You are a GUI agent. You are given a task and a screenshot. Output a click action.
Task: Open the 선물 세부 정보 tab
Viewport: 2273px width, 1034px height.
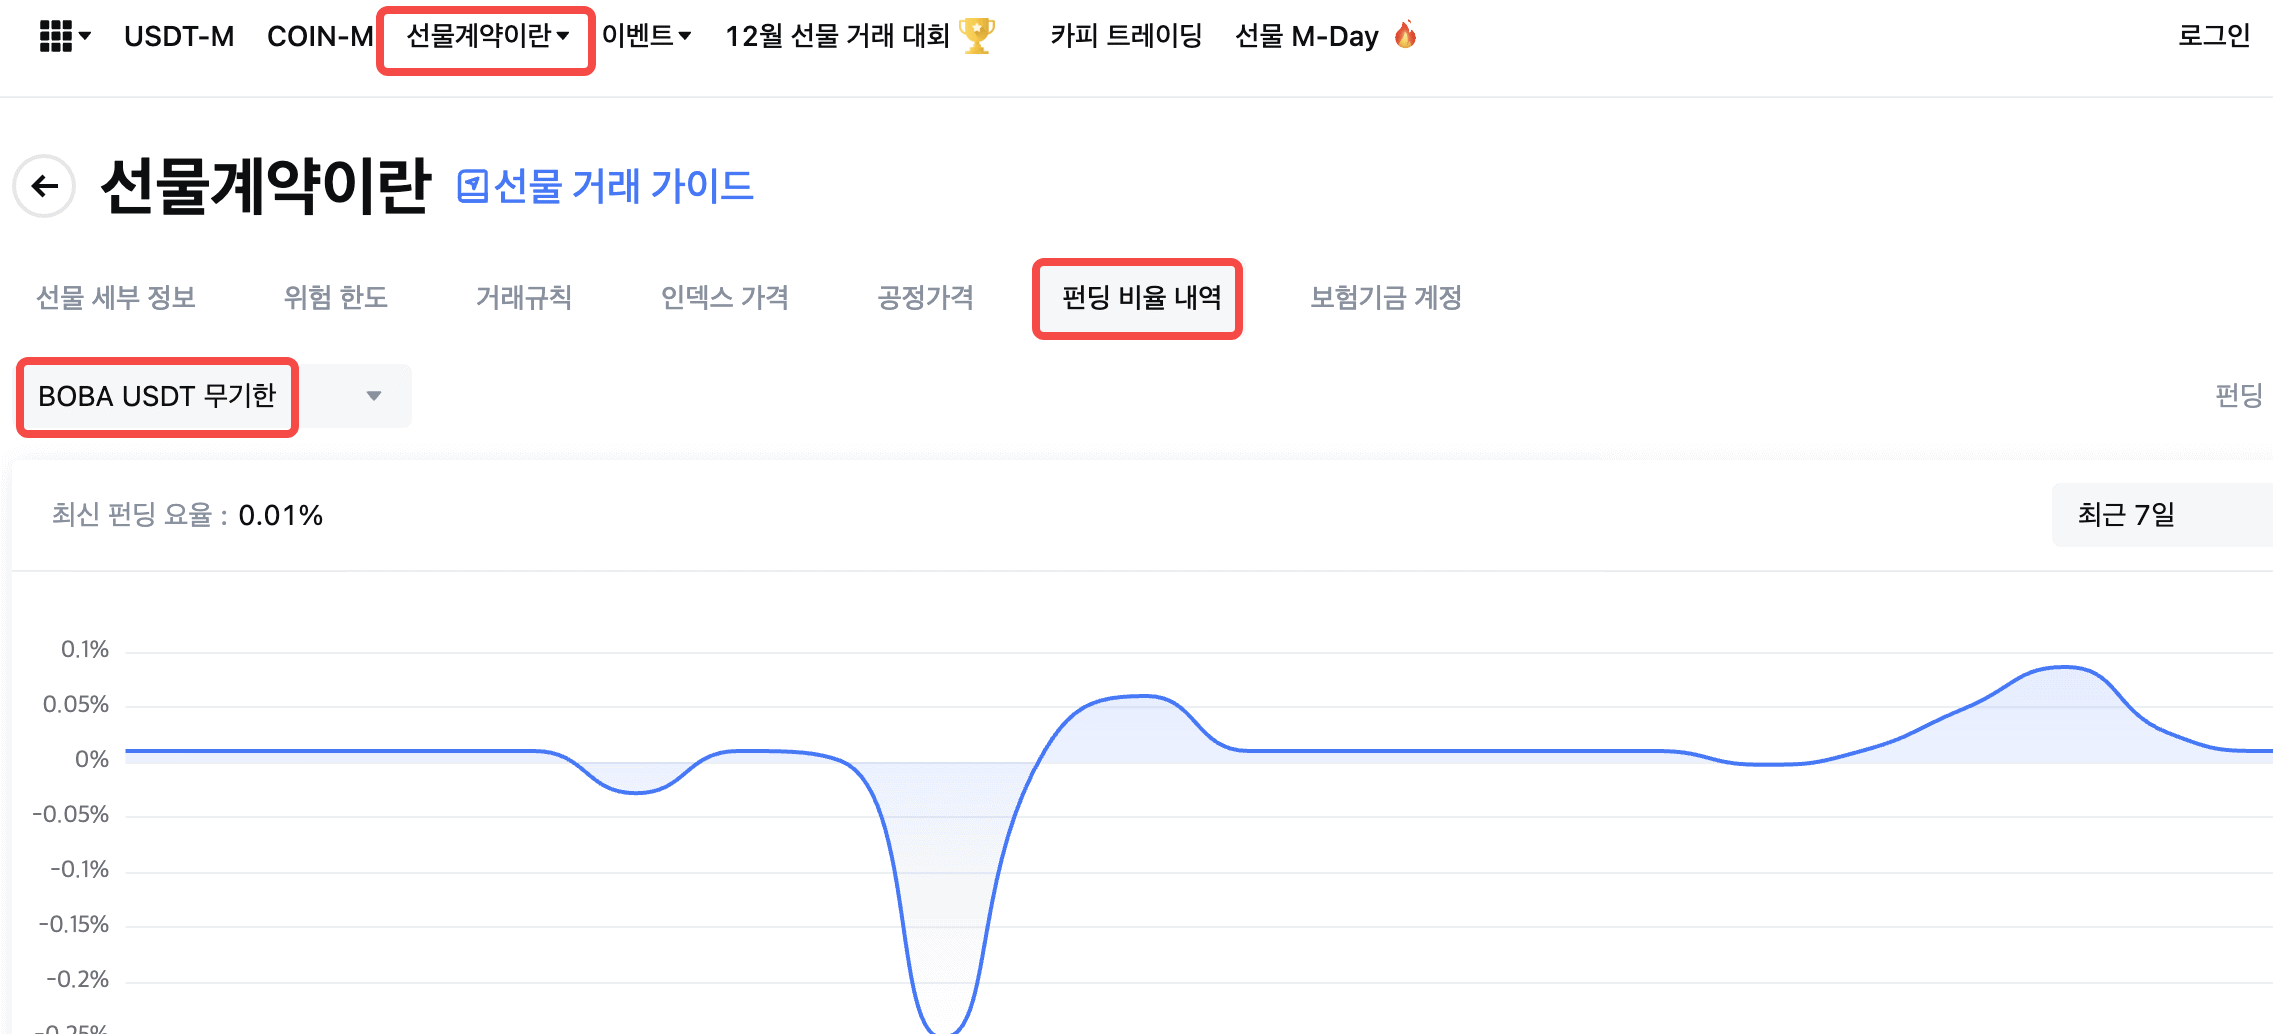pyautogui.click(x=116, y=298)
